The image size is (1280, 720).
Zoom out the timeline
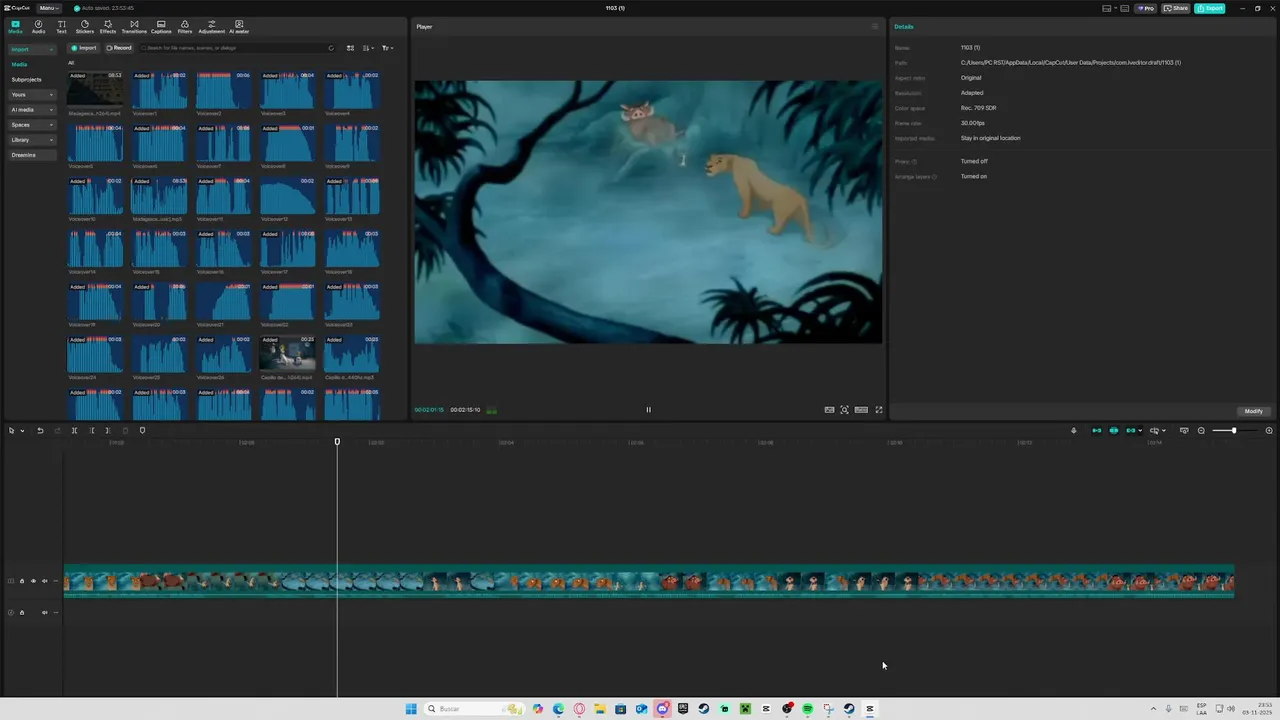coord(1202,431)
